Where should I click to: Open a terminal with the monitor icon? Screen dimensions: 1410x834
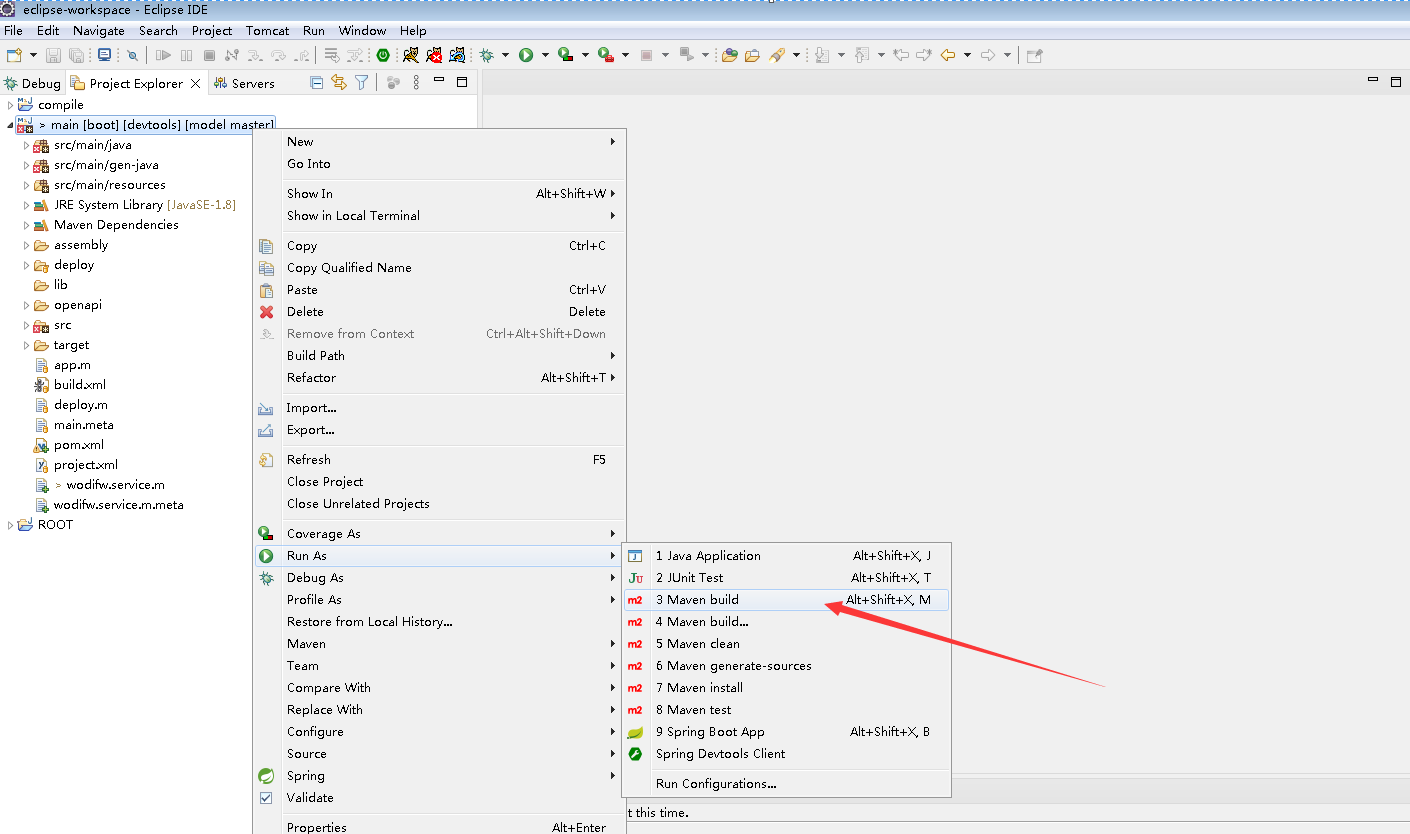coord(104,55)
